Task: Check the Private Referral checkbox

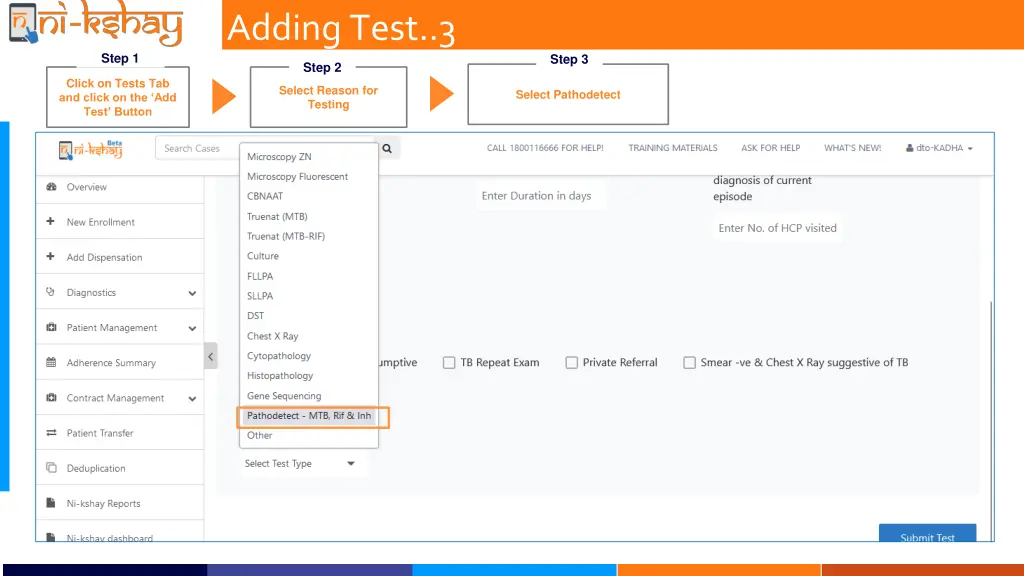Action: click(571, 362)
